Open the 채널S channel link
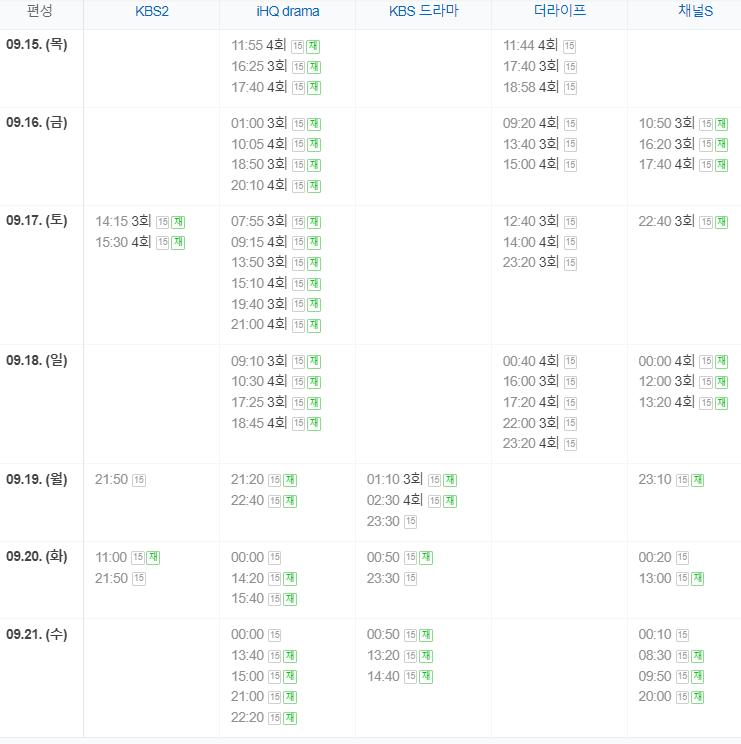The height and width of the screenshot is (744, 741). 695,11
